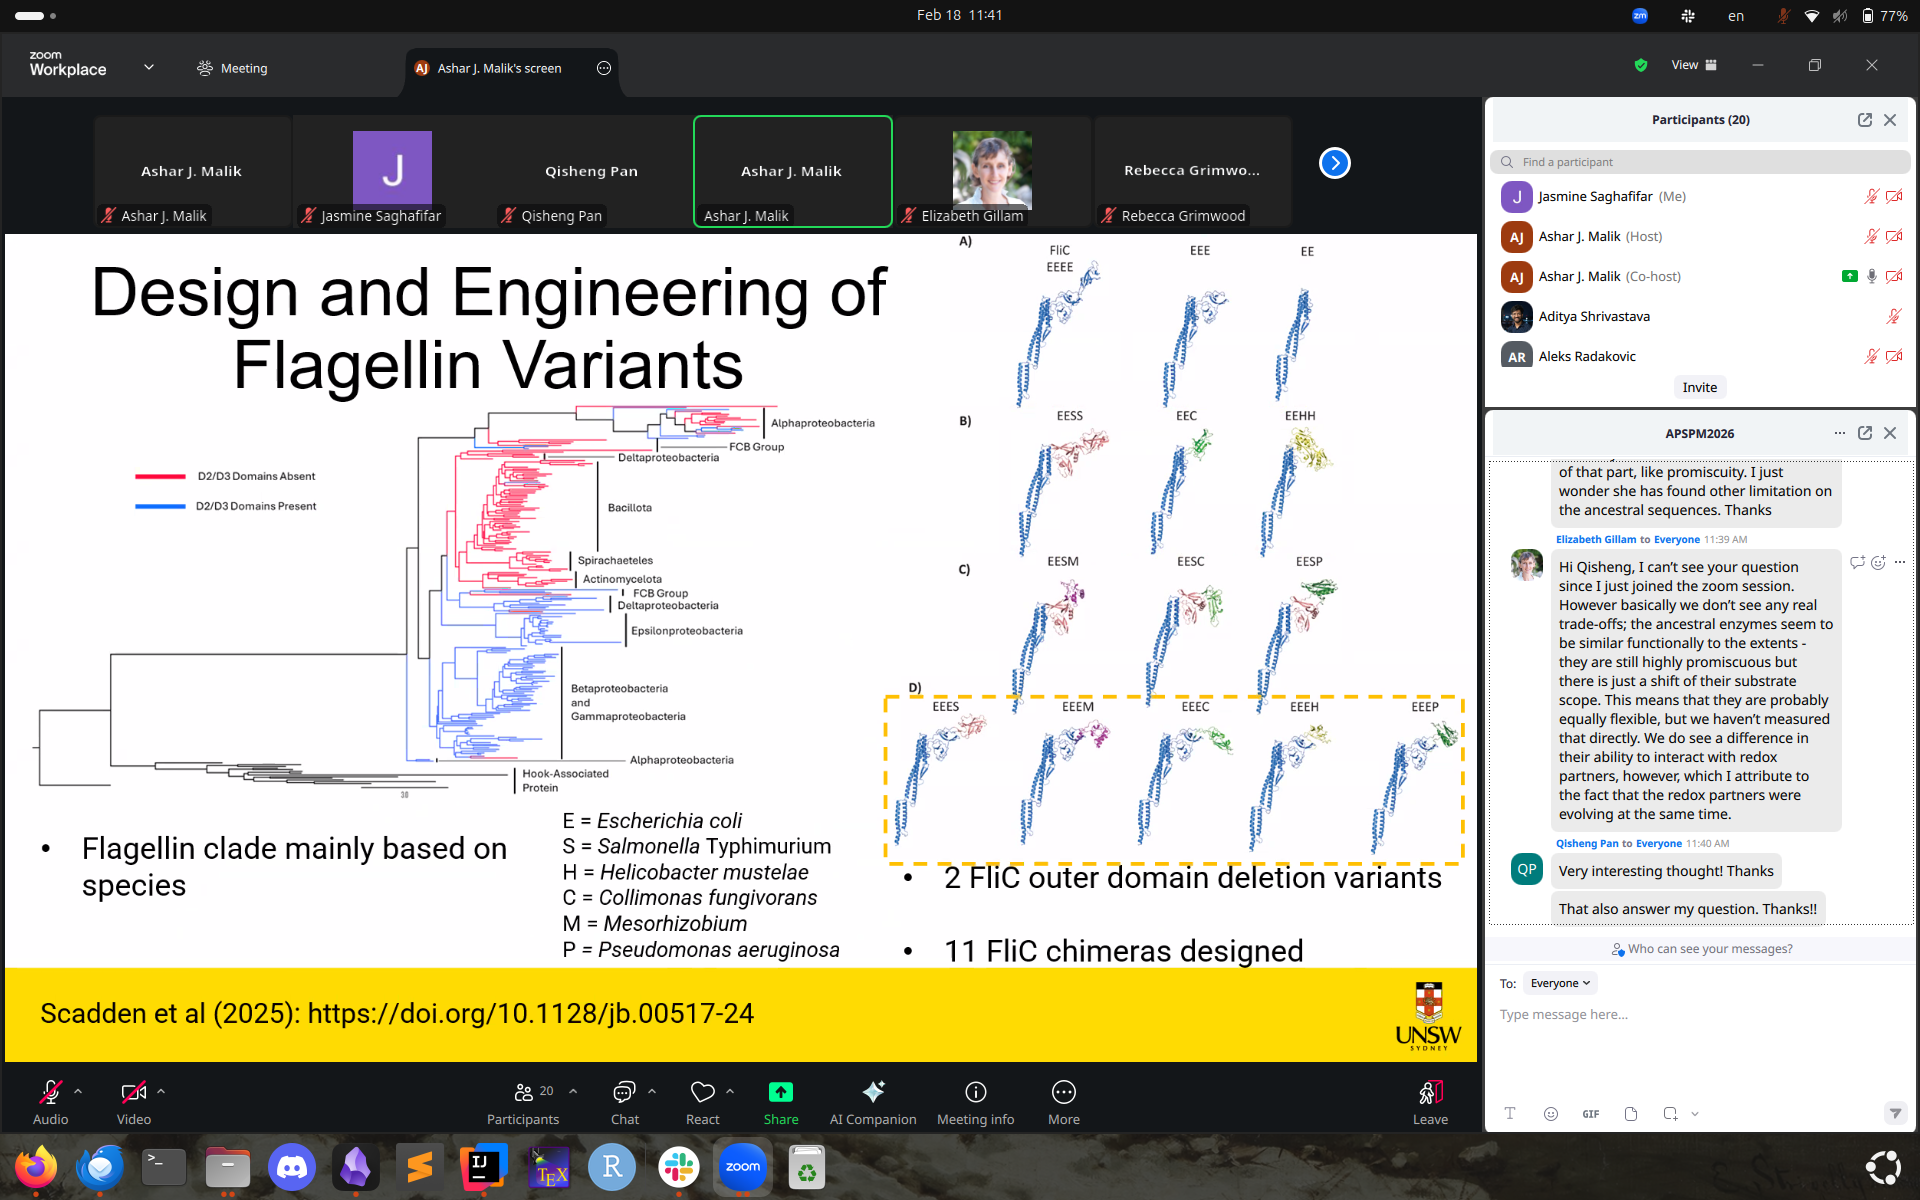Pop out the Participants panel
This screenshot has height=1200, width=1920.
pyautogui.click(x=1864, y=120)
